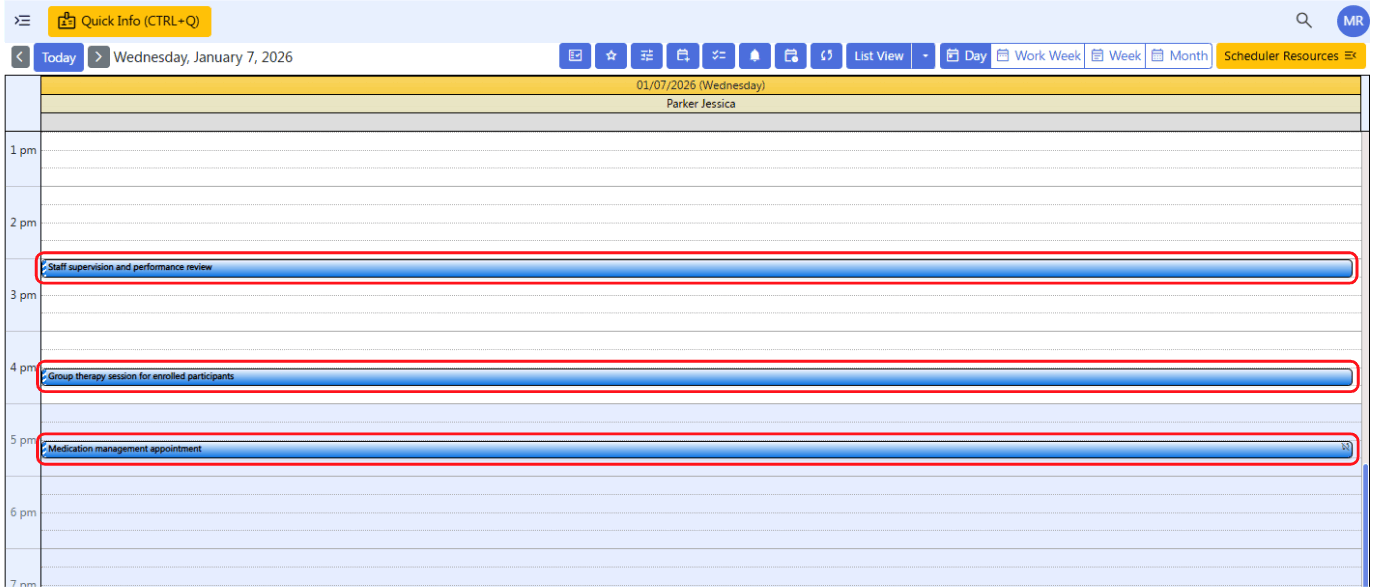Click the 1 pm time label
The image size is (1373, 587).
23,150
